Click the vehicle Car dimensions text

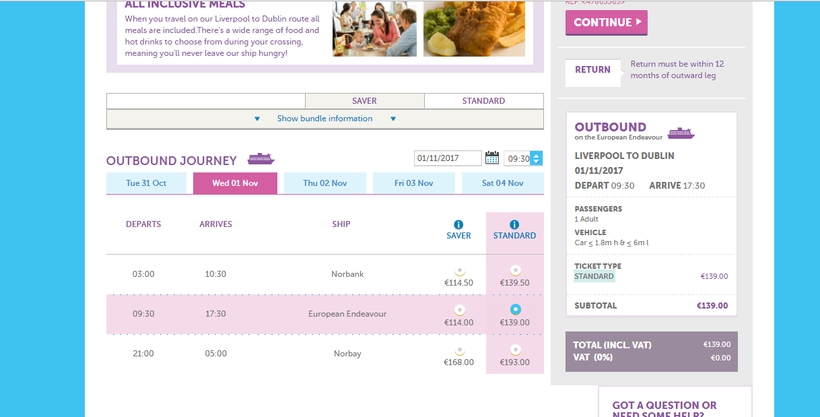[611, 243]
